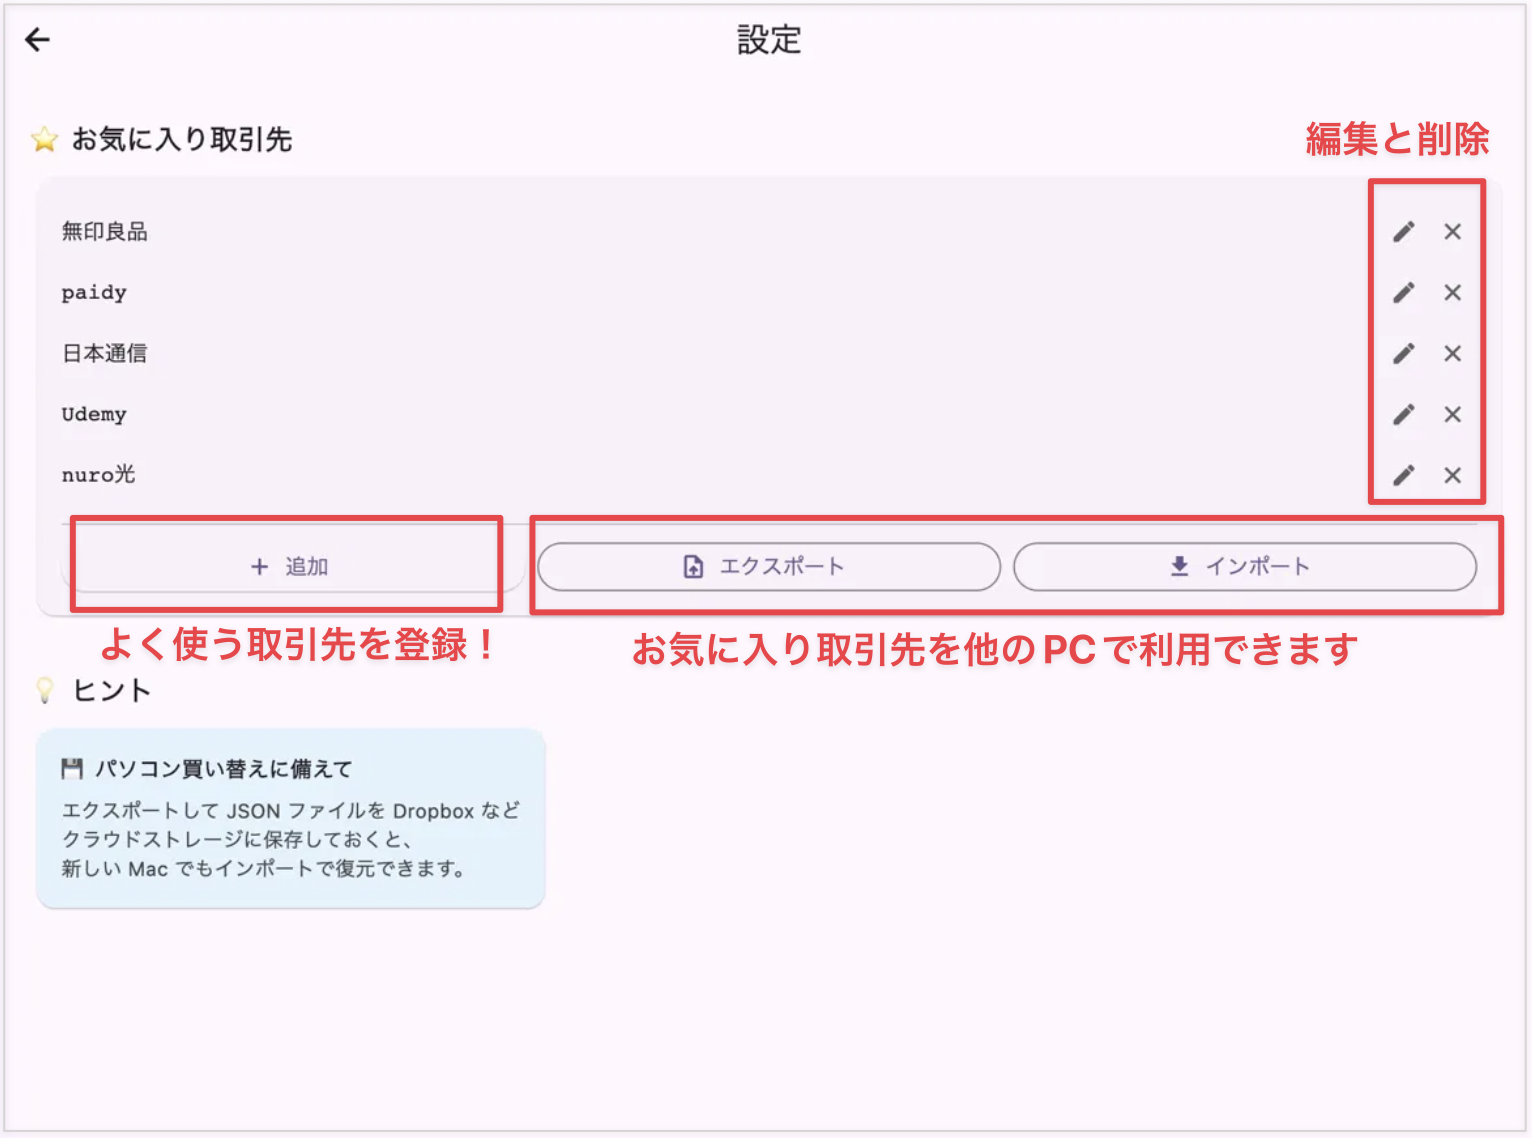Select the 日本通信 list row text
Screen dimensions: 1532x1138
point(105,354)
